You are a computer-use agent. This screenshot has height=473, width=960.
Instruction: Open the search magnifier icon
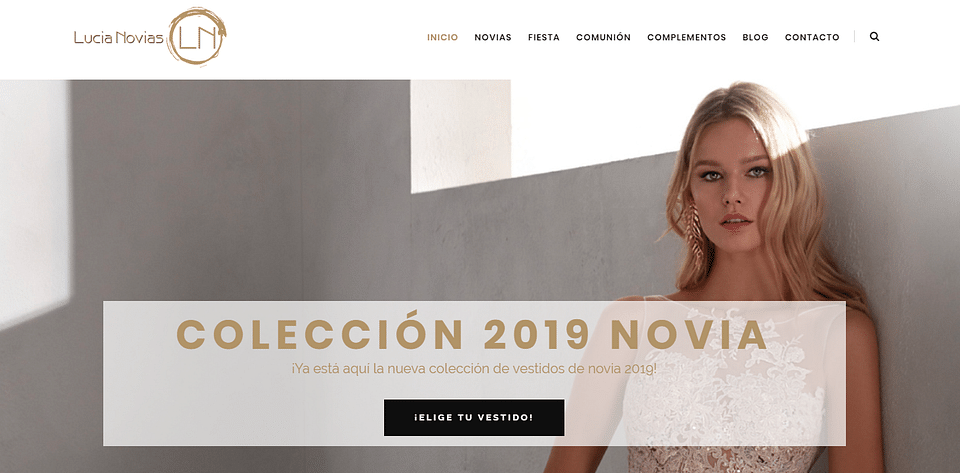(x=874, y=37)
